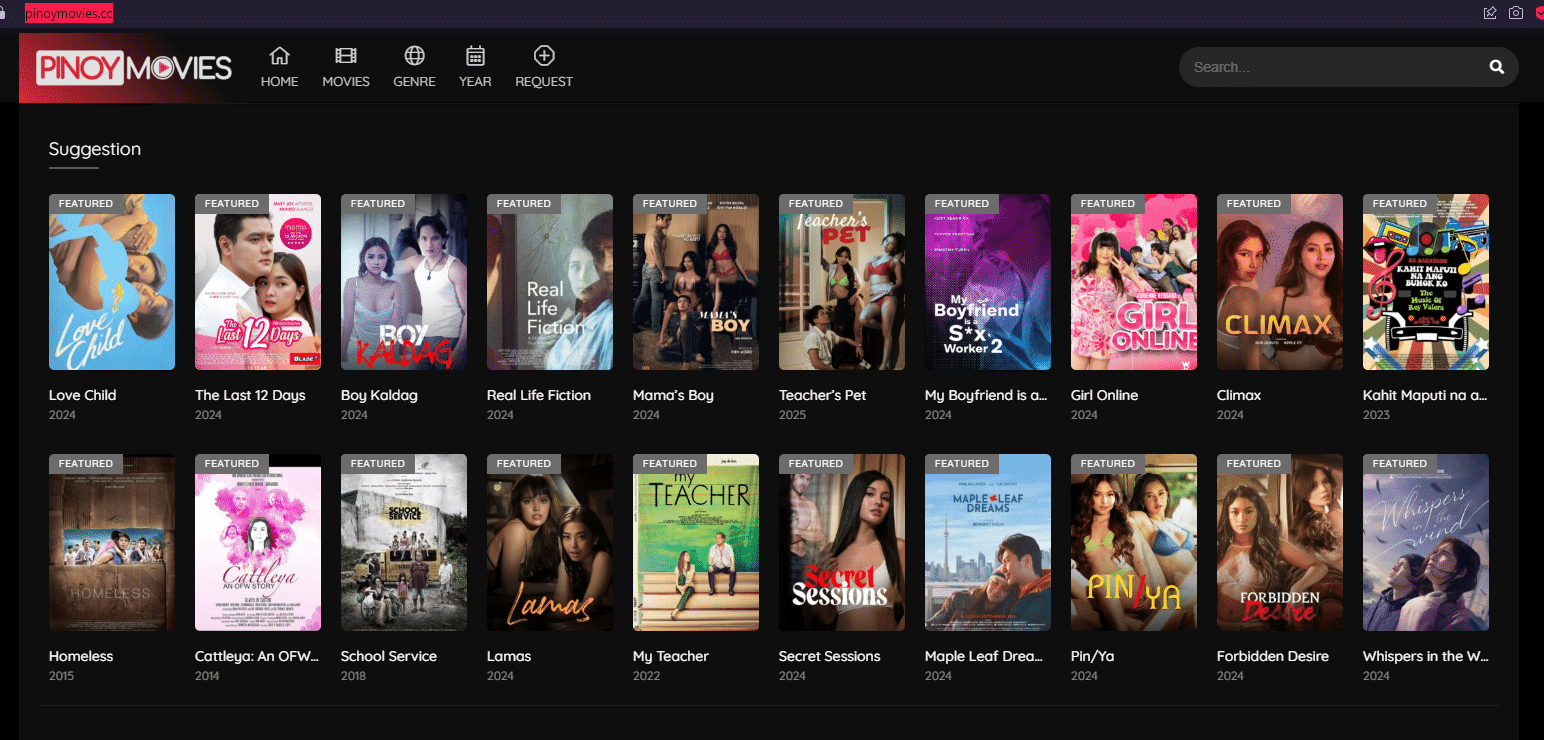Click the School Service title link
This screenshot has width=1544, height=740.
pyautogui.click(x=389, y=656)
